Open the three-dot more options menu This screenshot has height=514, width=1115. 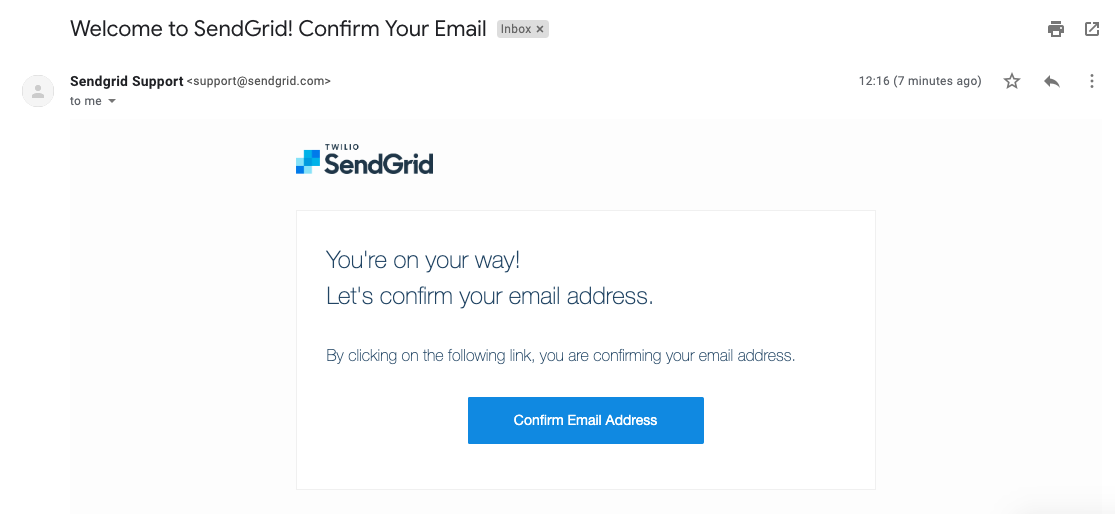tap(1092, 81)
